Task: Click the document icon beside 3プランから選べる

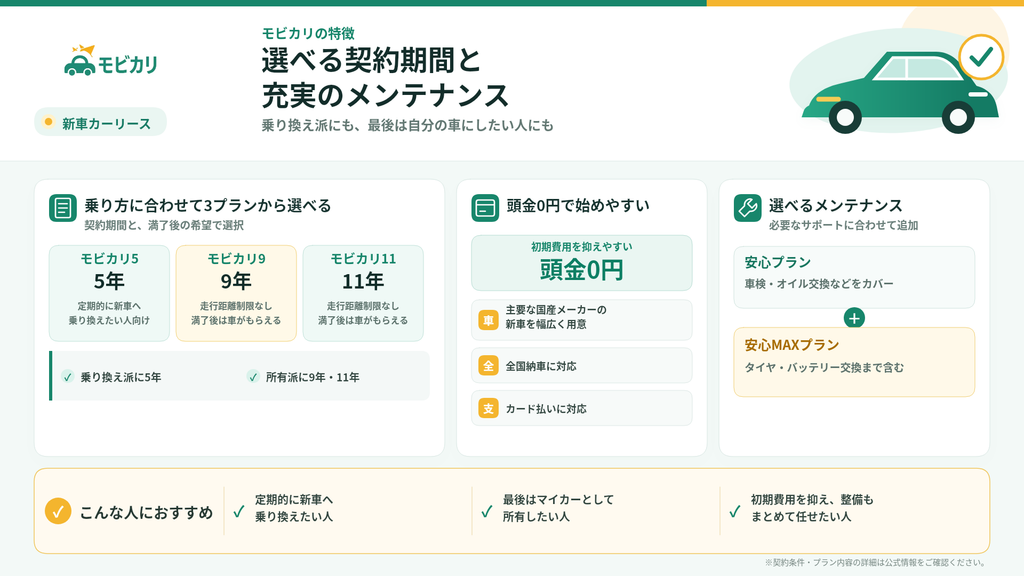Action: pyautogui.click(x=63, y=208)
